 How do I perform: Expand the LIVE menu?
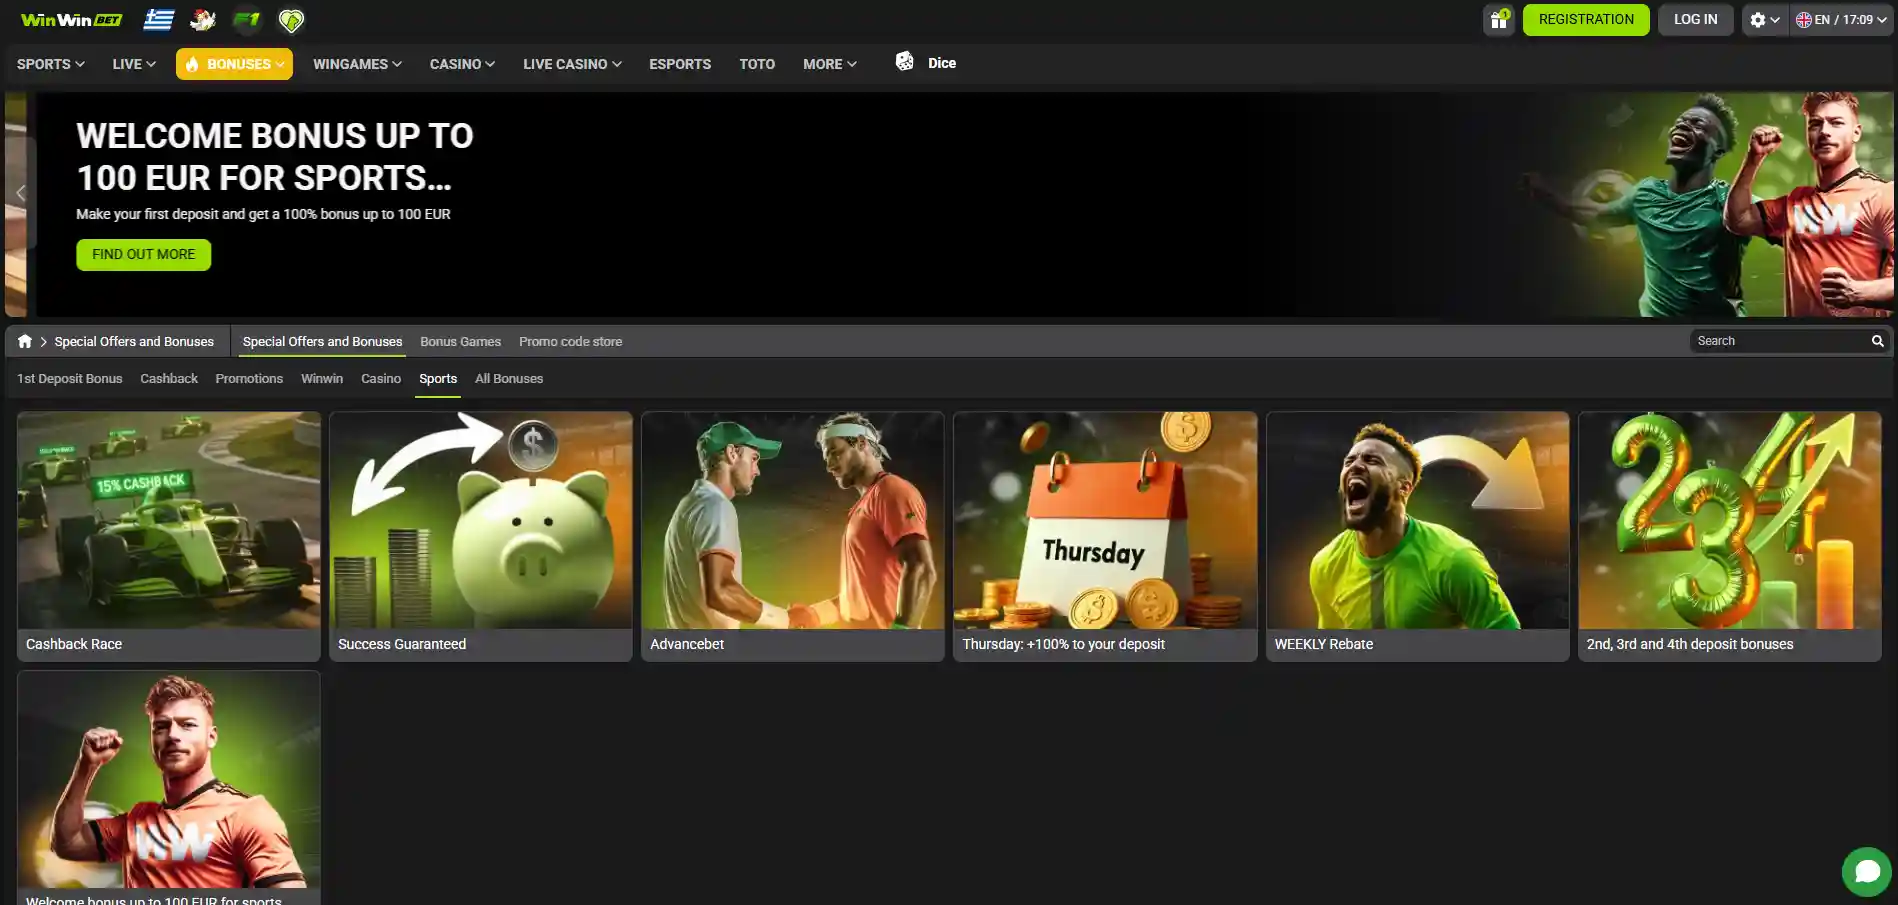134,64
